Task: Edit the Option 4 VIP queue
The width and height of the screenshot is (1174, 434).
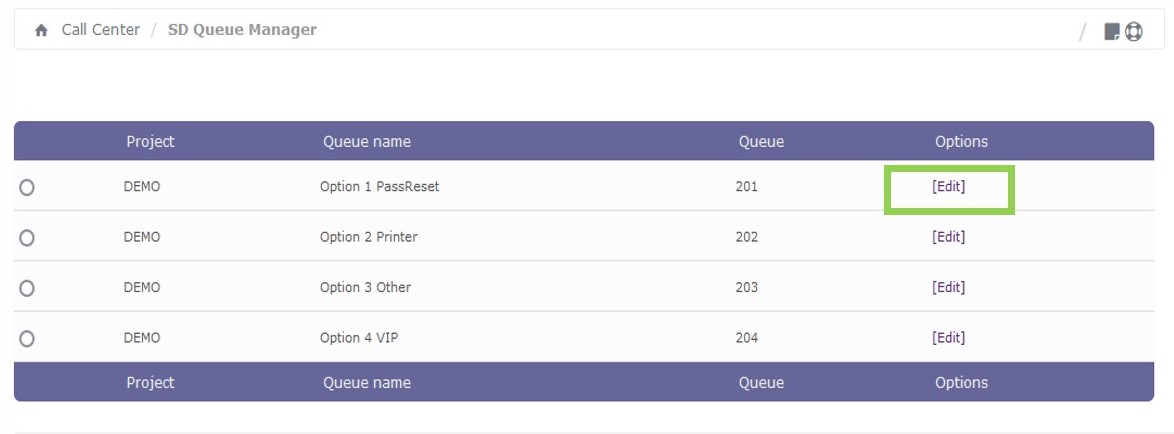Action: [948, 337]
